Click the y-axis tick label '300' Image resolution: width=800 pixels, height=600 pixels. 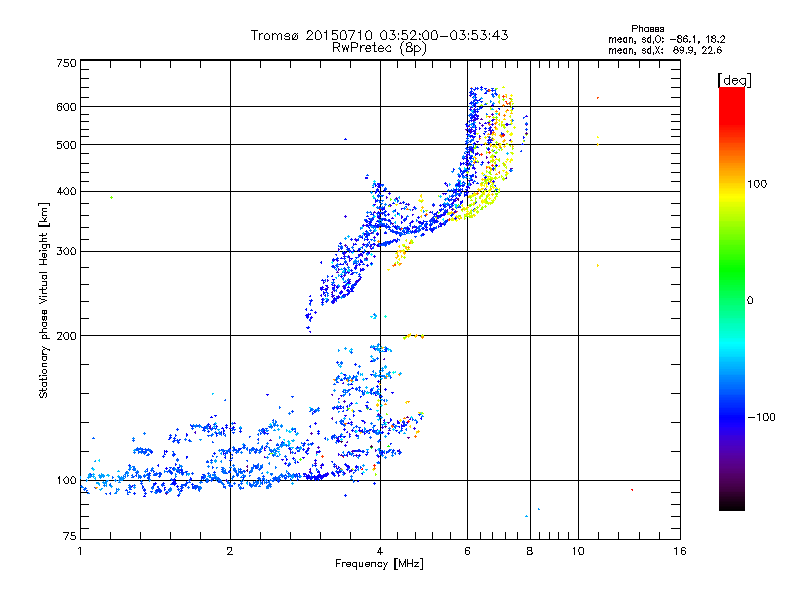pos(67,252)
